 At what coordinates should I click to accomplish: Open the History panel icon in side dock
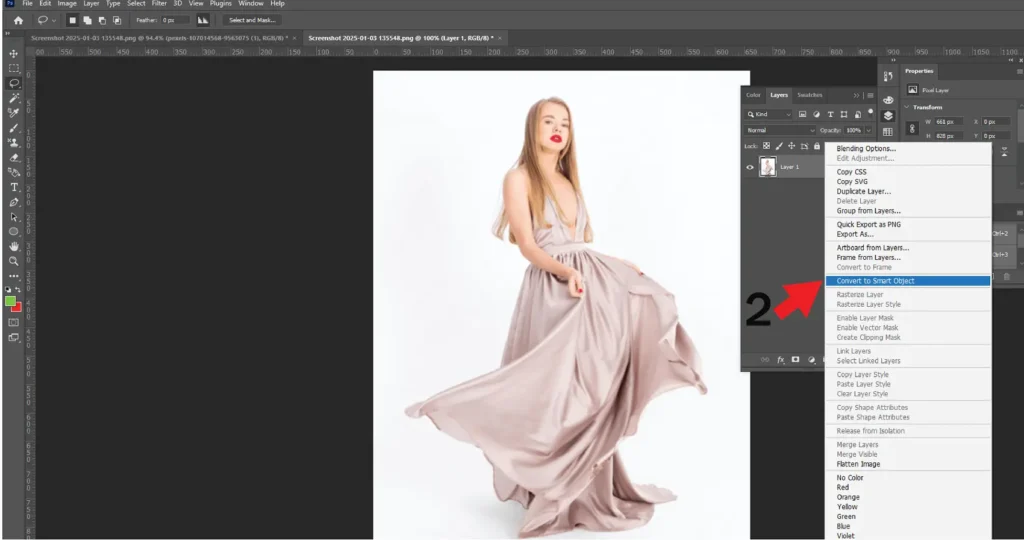click(888, 76)
